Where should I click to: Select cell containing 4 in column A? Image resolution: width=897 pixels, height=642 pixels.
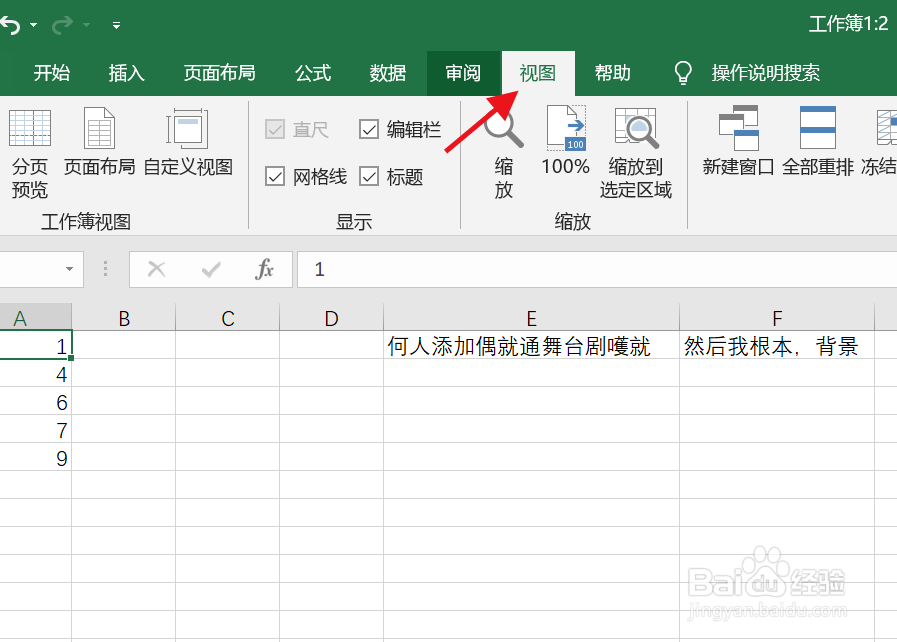pos(35,373)
